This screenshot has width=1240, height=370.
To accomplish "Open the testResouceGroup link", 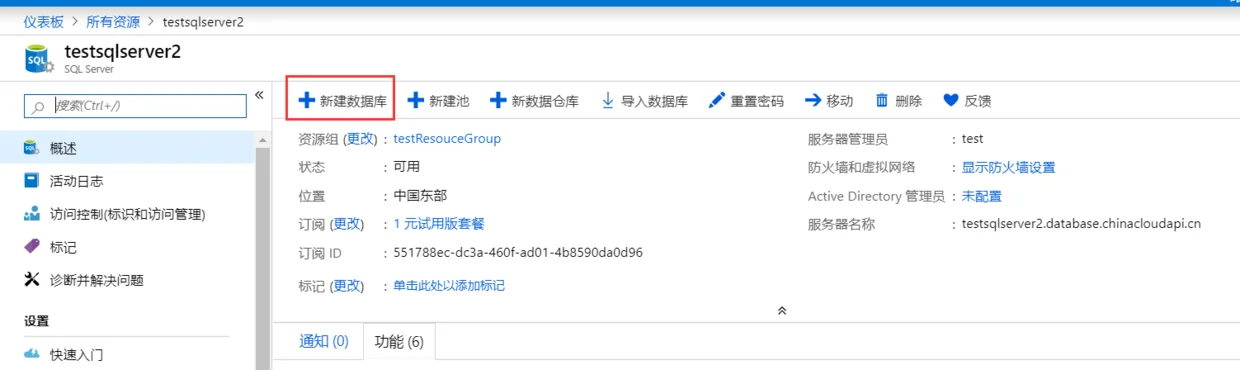I will (x=447, y=139).
